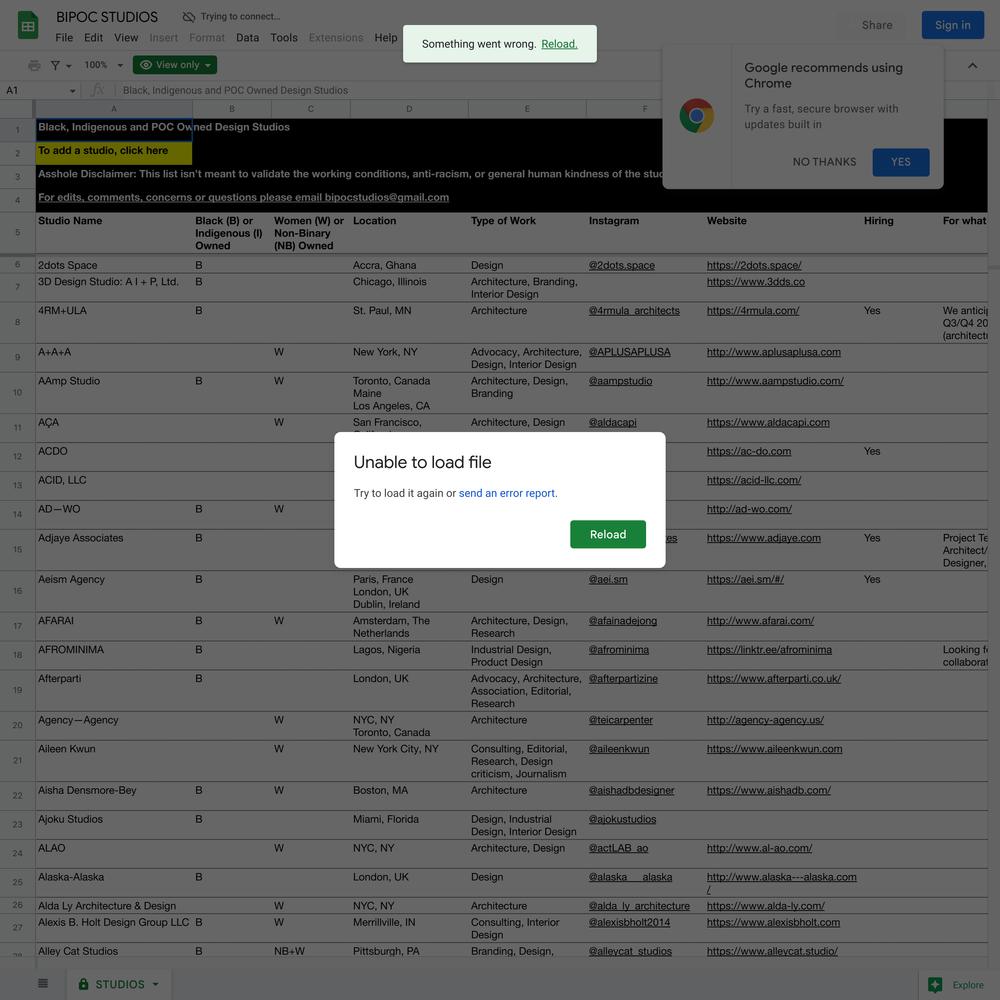Select row 10 header

pos(17,392)
